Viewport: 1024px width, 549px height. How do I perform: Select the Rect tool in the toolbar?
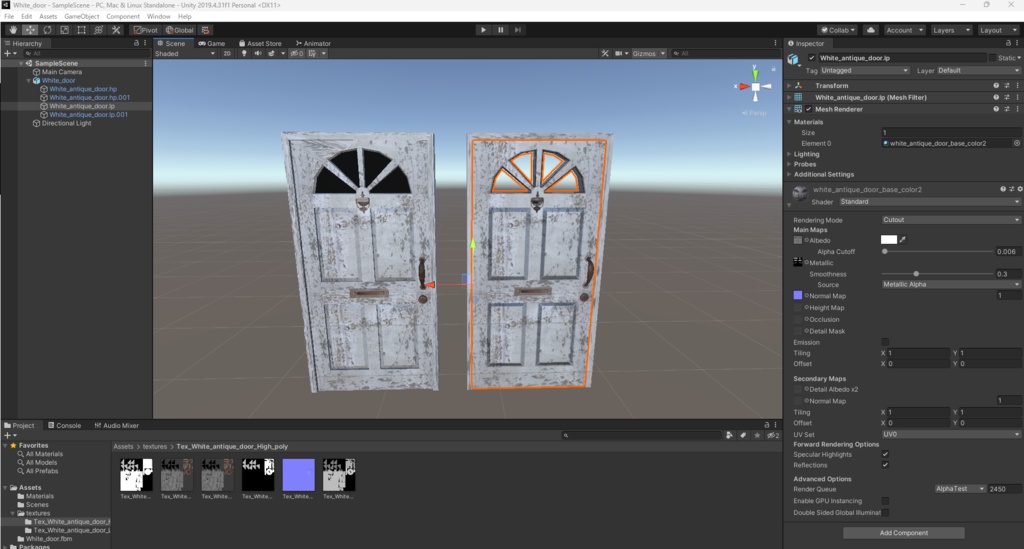pyautogui.click(x=81, y=30)
